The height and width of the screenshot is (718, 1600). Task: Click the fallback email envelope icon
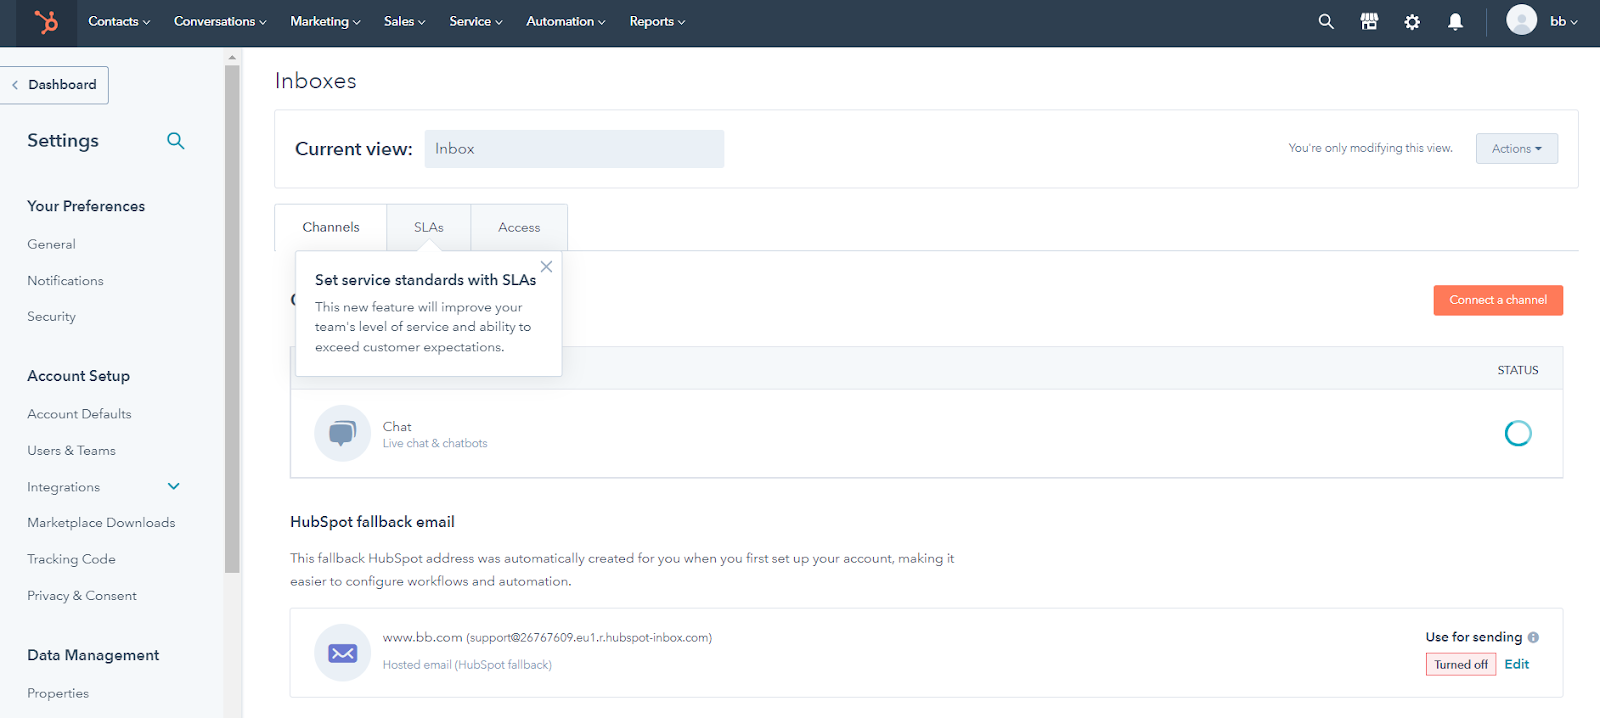(x=342, y=653)
